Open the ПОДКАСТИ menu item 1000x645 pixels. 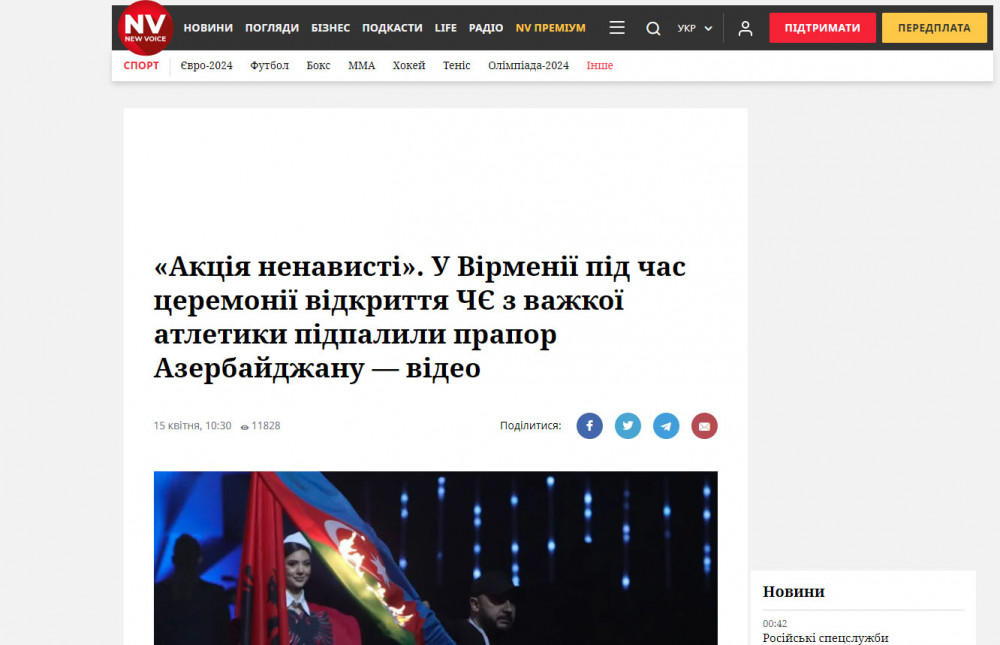pos(392,28)
